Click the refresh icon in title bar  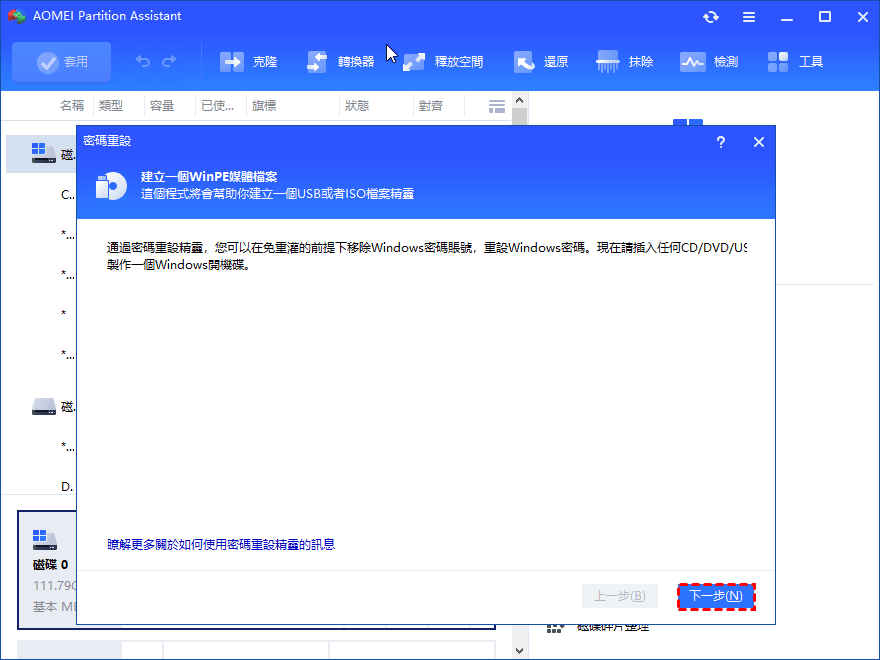[711, 17]
